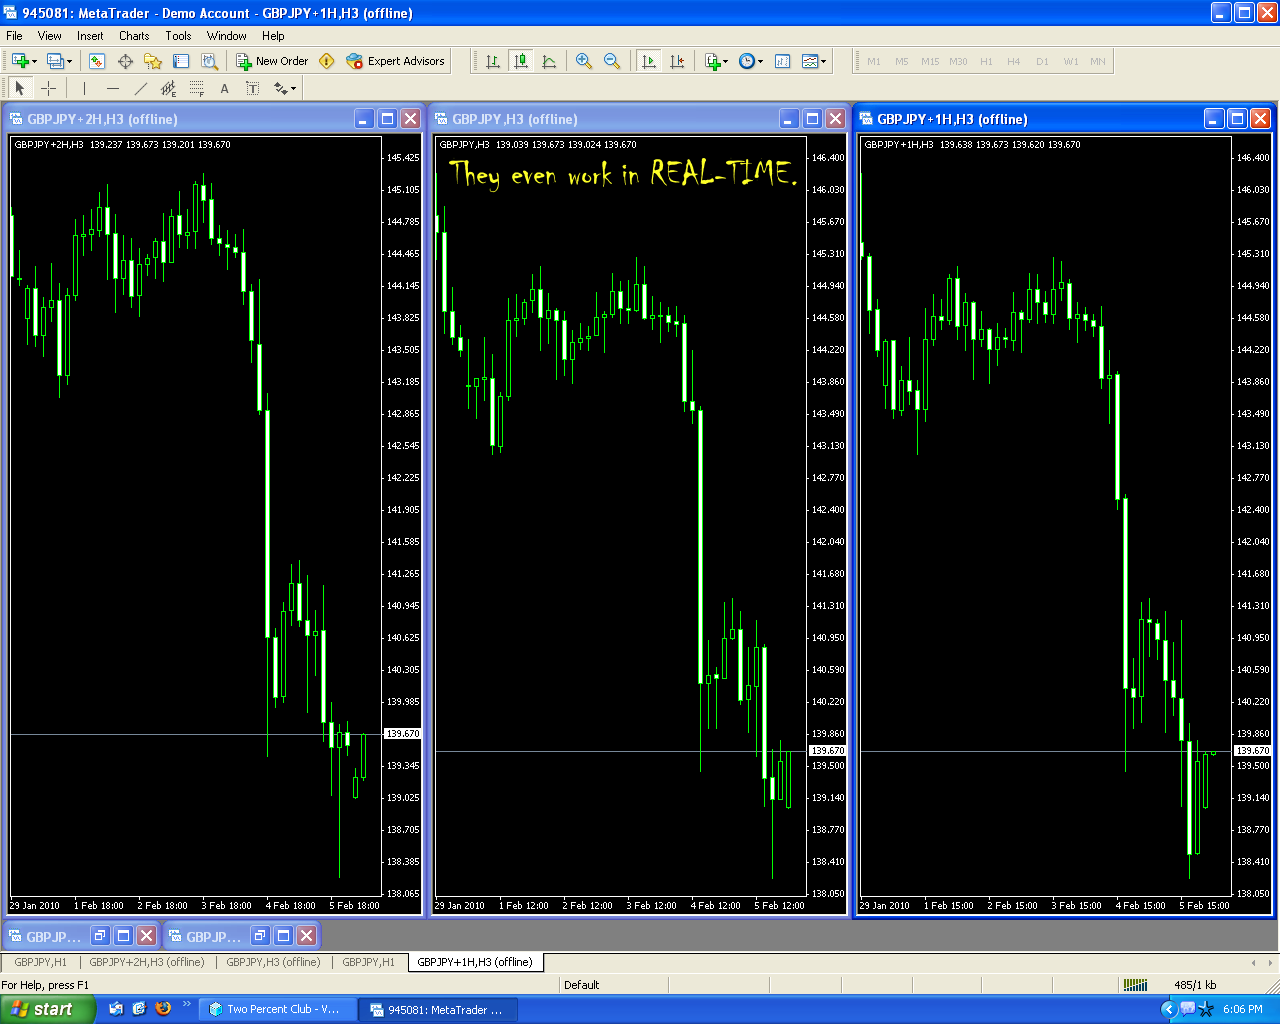Click the New Order button
This screenshot has height=1024, width=1280.
tap(272, 61)
